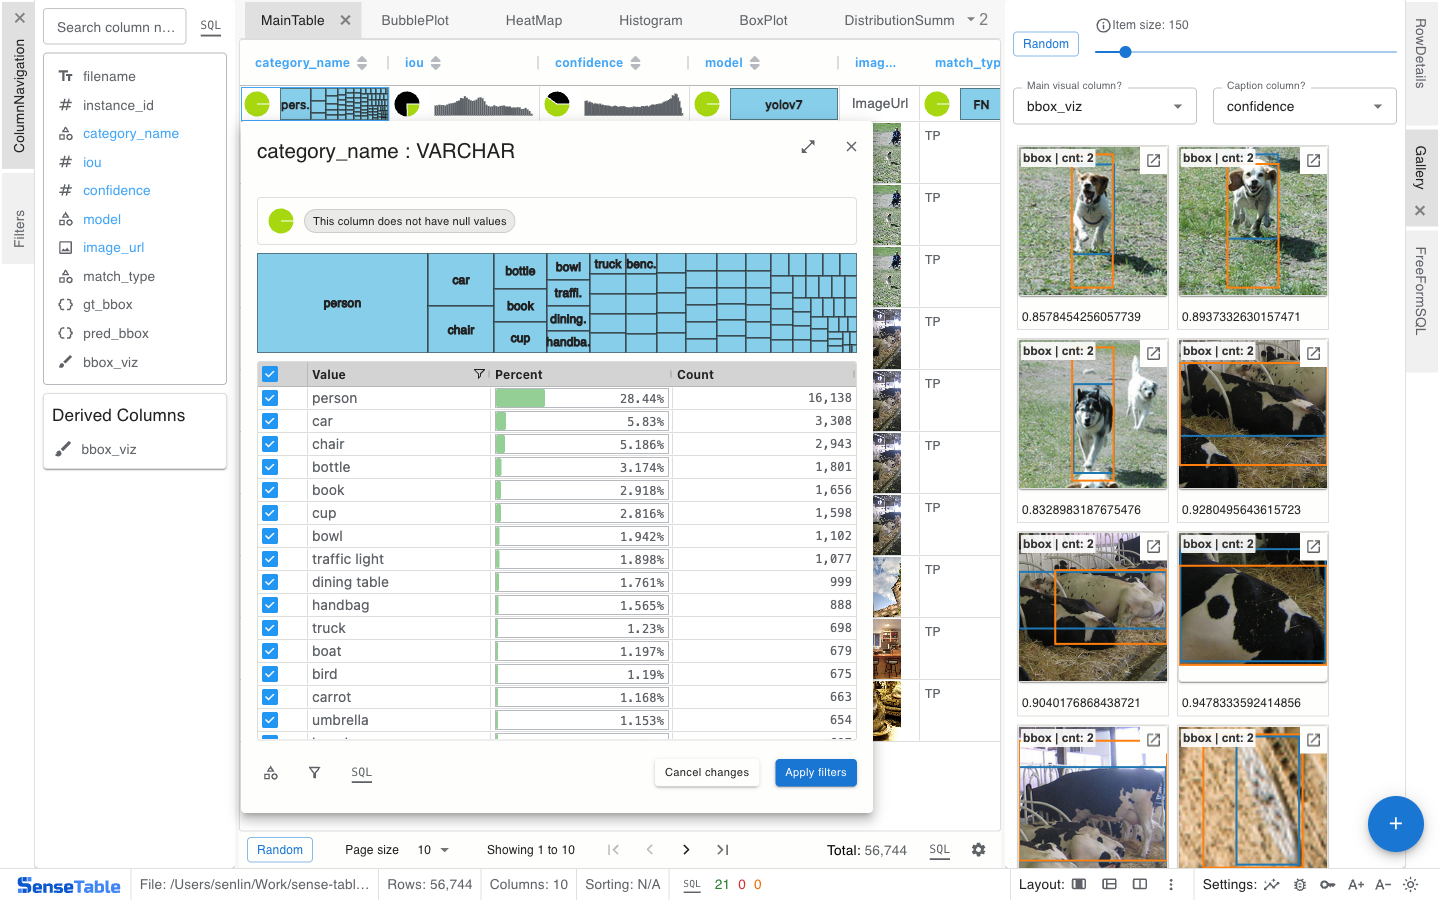Click the blue plus floating button
This screenshot has width=1440, height=900.
[x=1395, y=824]
